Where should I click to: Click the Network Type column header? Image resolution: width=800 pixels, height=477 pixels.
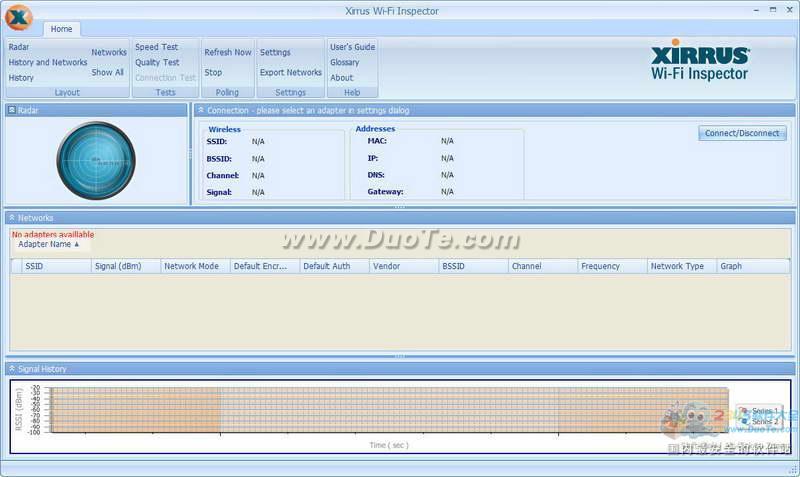(x=682, y=266)
